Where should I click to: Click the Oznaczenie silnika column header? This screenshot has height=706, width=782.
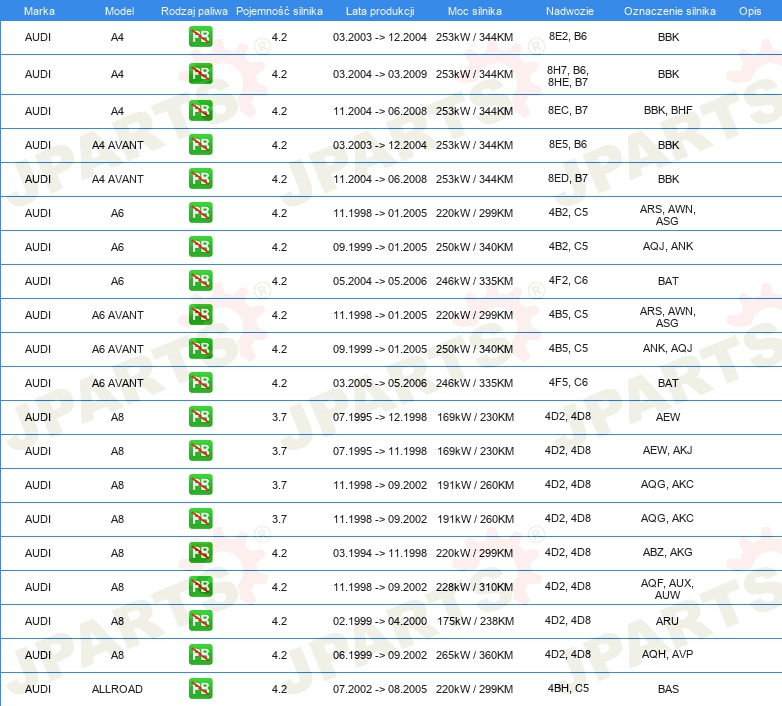pyautogui.click(x=668, y=10)
